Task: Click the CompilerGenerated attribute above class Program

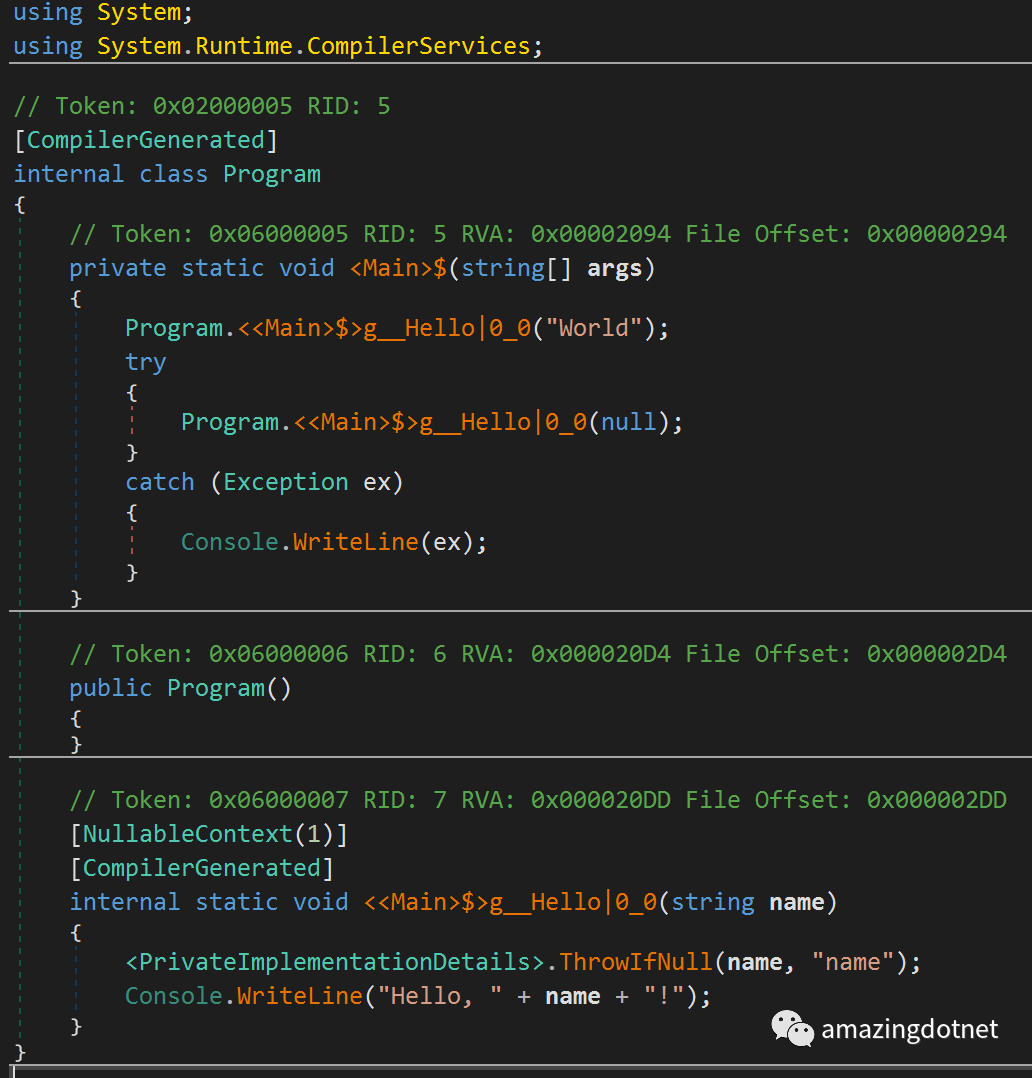Action: (146, 140)
